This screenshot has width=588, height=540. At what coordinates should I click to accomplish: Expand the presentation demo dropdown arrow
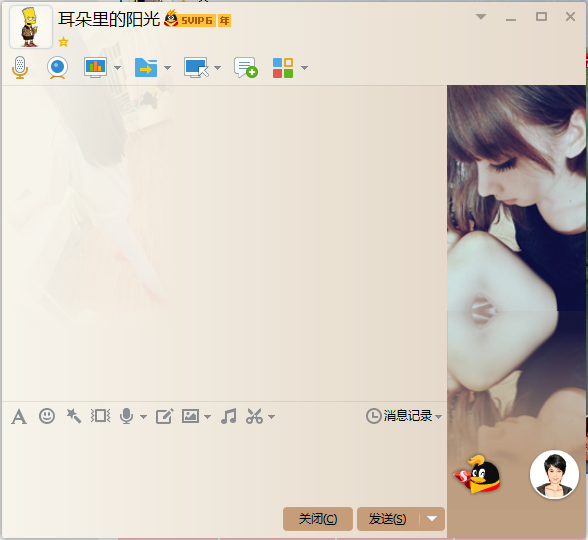tap(117, 68)
